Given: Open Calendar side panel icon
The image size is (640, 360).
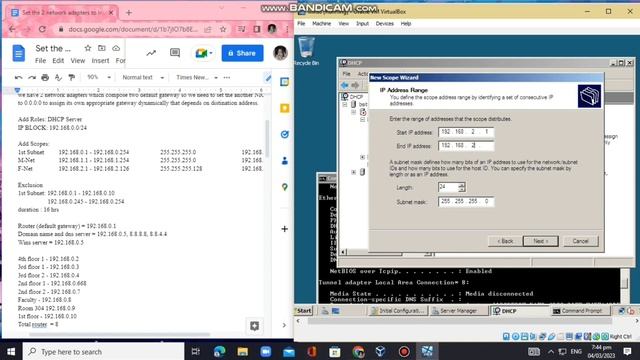Looking at the screenshot, I should click(x=284, y=82).
